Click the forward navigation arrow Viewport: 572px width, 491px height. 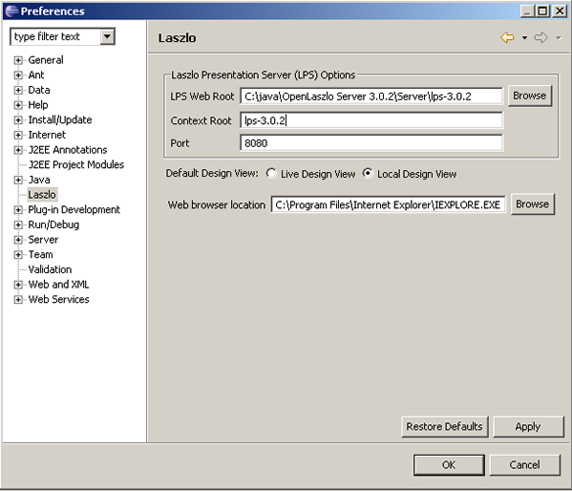[x=541, y=37]
